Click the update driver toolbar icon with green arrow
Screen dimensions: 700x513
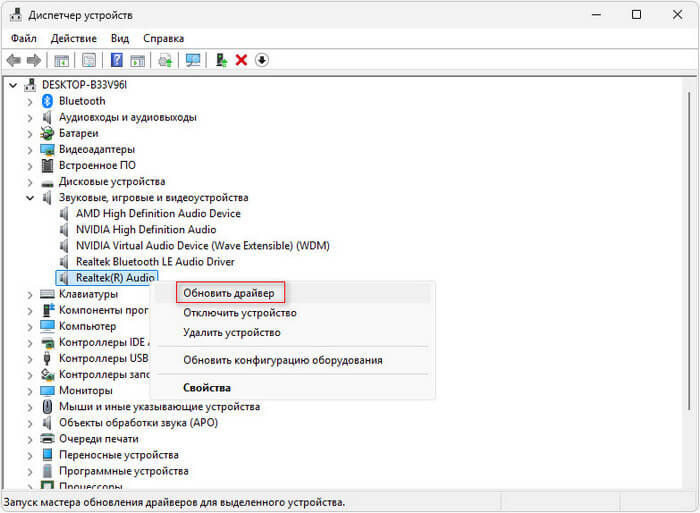[221, 61]
